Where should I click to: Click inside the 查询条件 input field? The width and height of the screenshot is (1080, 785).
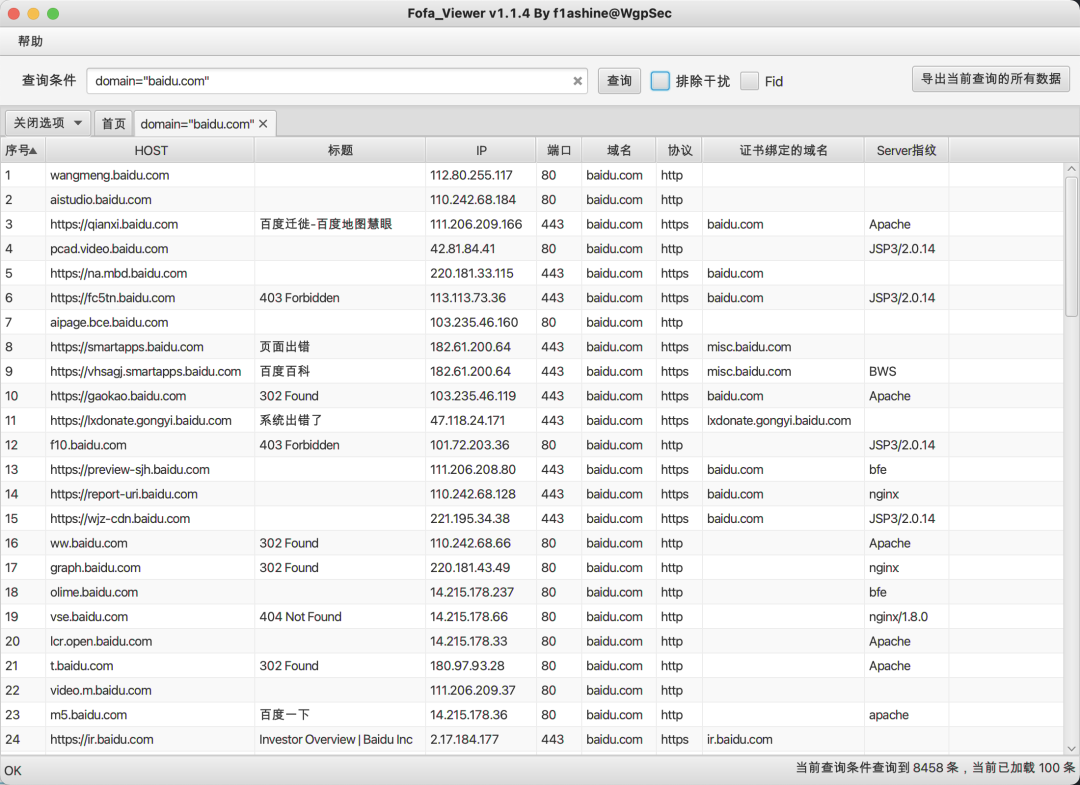(x=337, y=81)
